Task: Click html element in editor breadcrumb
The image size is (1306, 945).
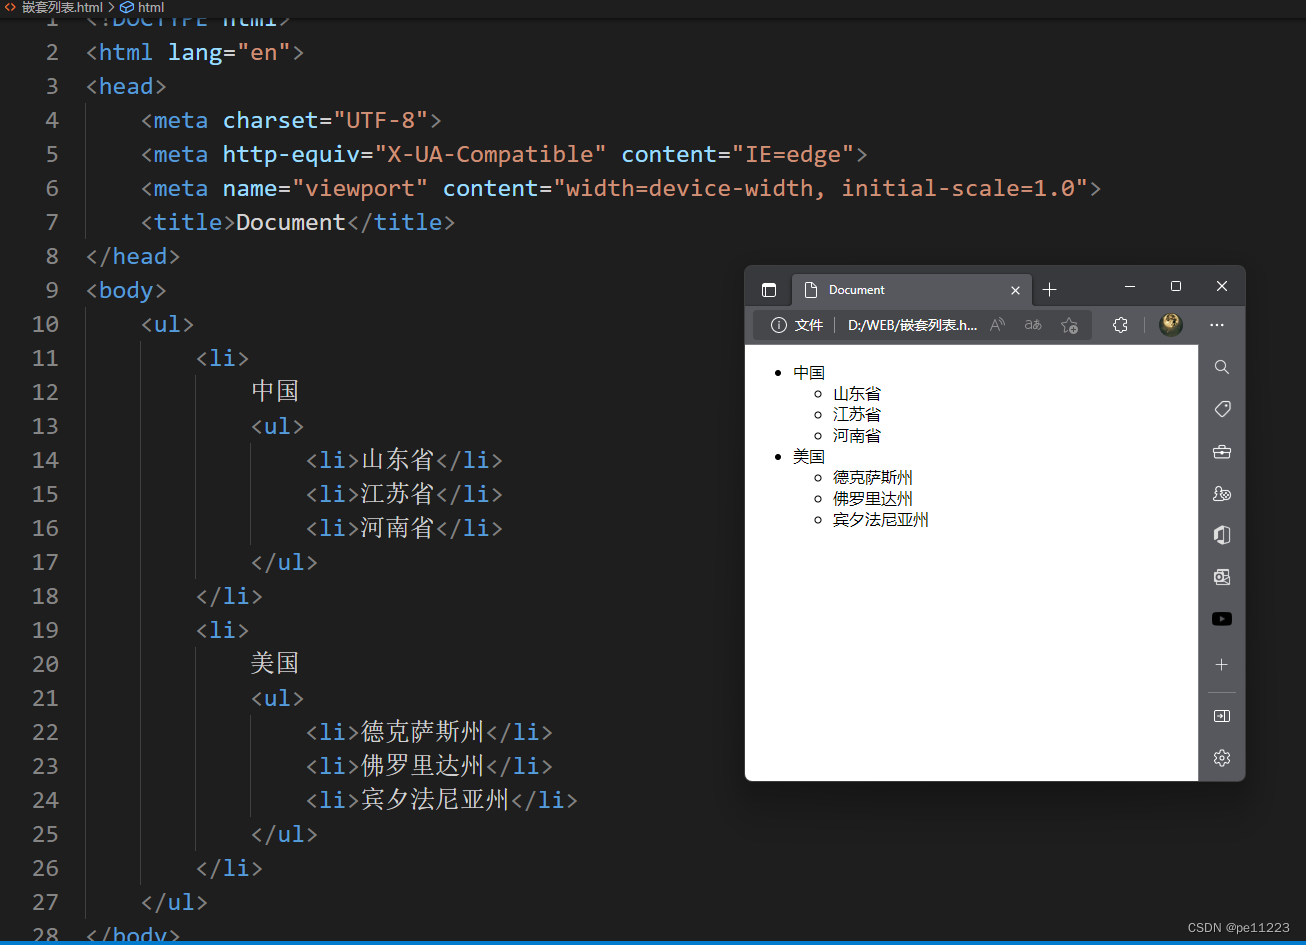Action: click(150, 7)
